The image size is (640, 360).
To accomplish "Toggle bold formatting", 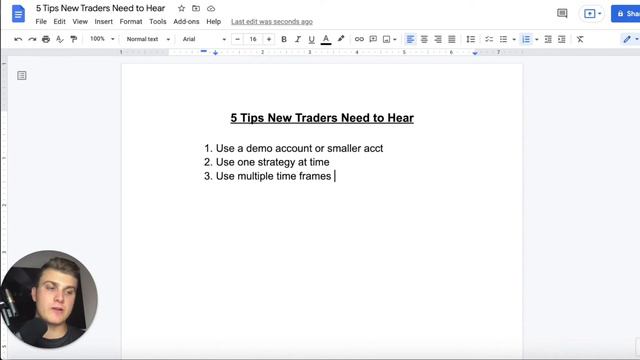I will click(x=284, y=39).
